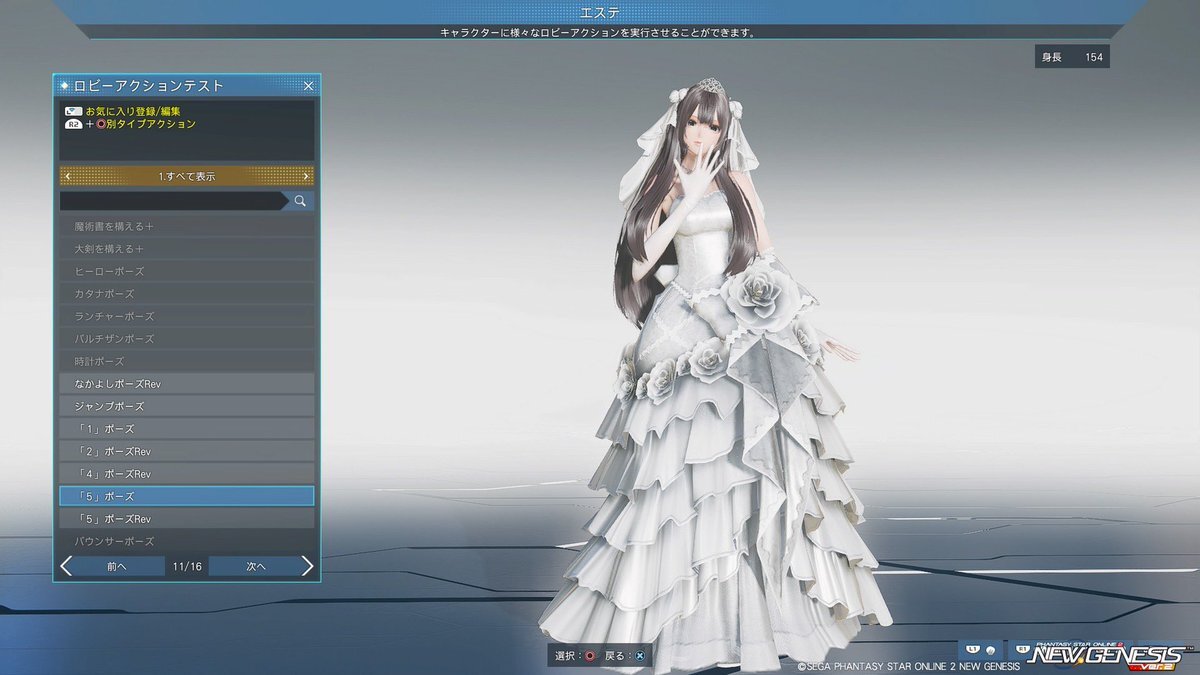The width and height of the screenshot is (1200, 675).
Task: Click the right chevron page arrow
Action: coord(307,566)
